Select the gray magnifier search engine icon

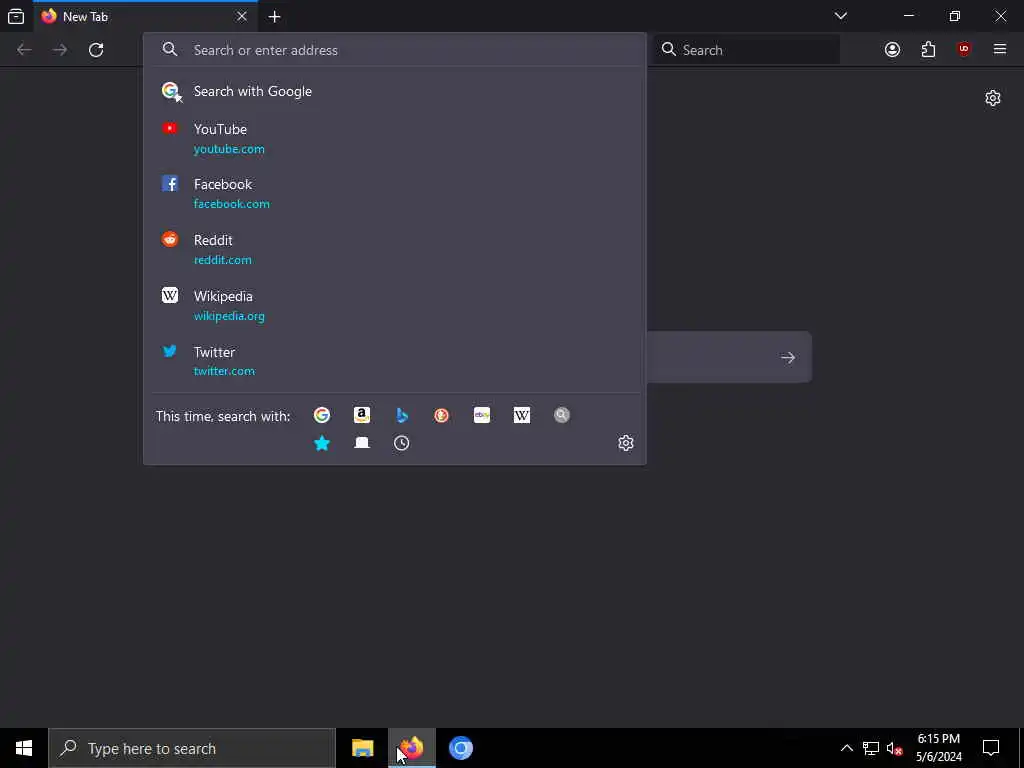coord(562,415)
